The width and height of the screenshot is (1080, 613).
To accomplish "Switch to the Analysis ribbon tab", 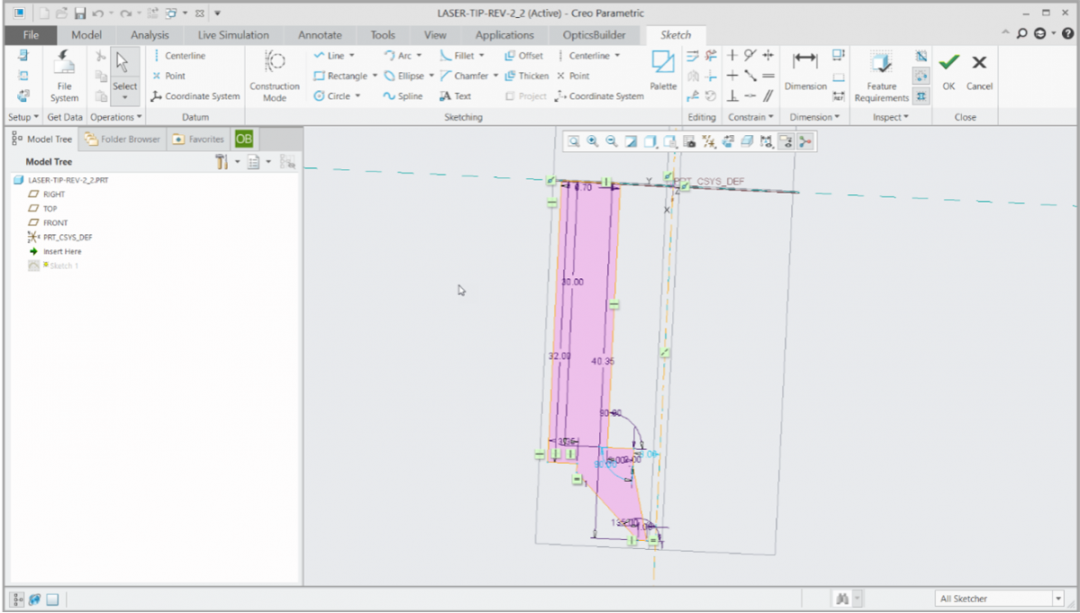I will tap(150, 35).
